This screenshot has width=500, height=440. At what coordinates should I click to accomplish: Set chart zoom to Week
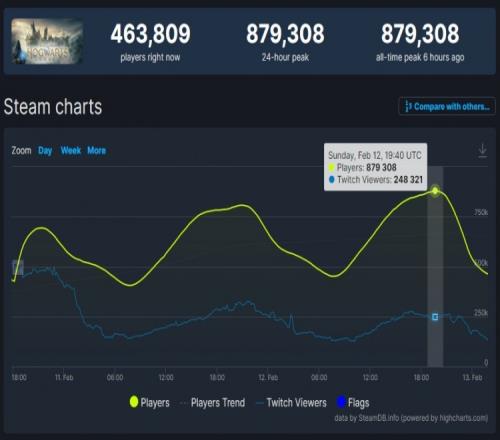[x=71, y=151]
